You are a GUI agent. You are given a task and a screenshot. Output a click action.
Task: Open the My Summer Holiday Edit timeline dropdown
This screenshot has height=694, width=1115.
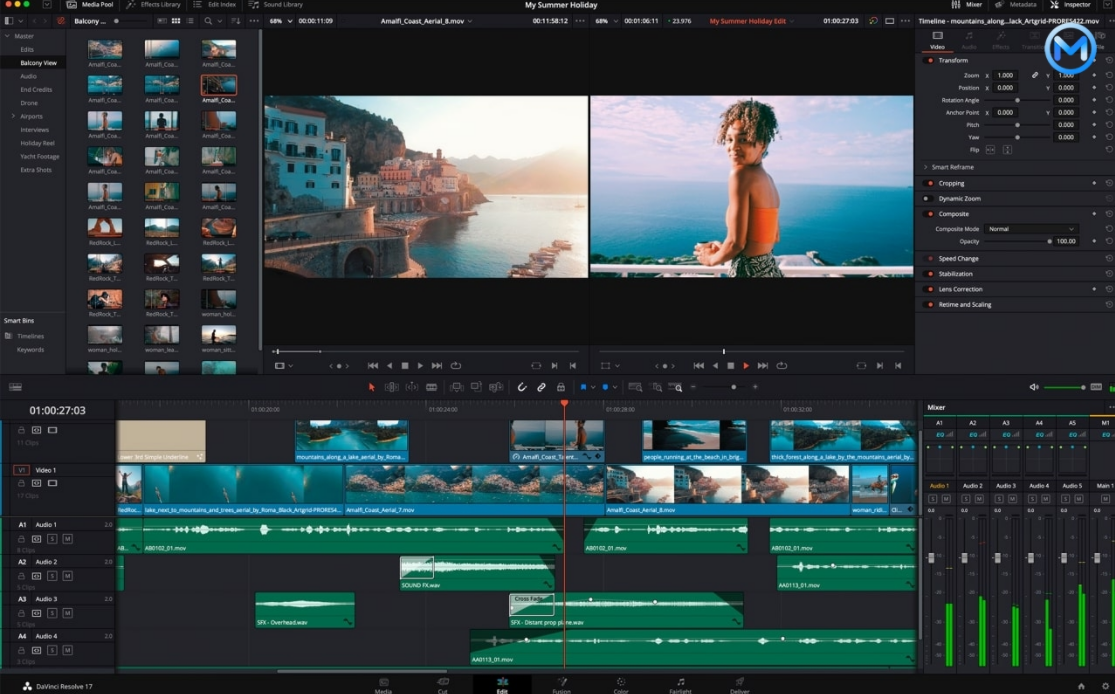pos(791,21)
